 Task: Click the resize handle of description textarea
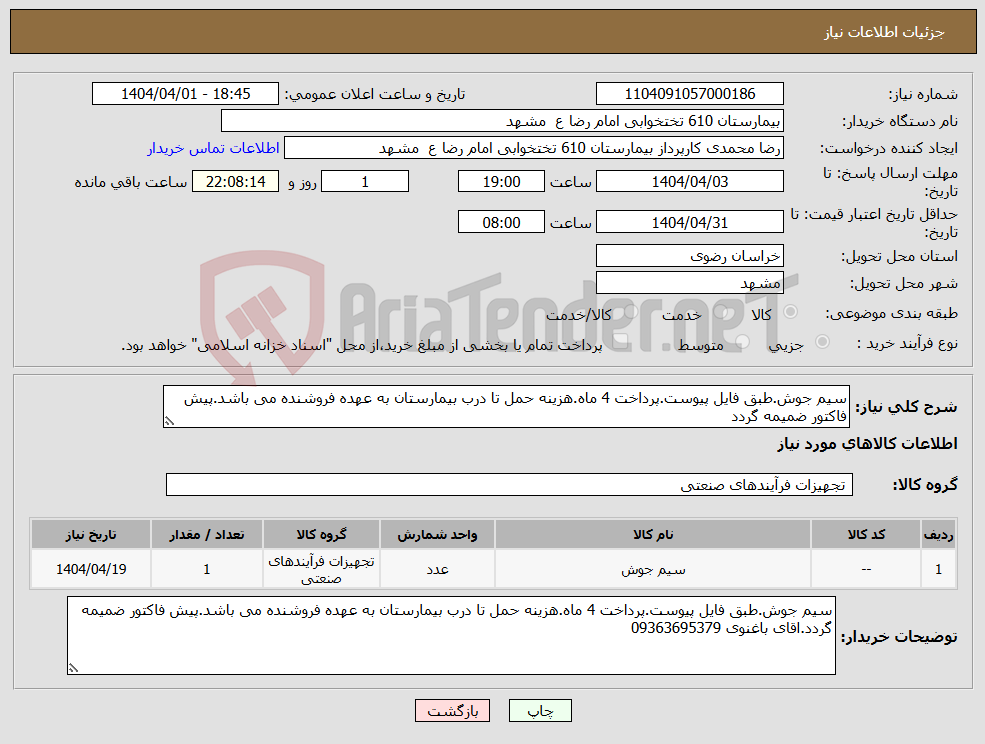pos(168,422)
